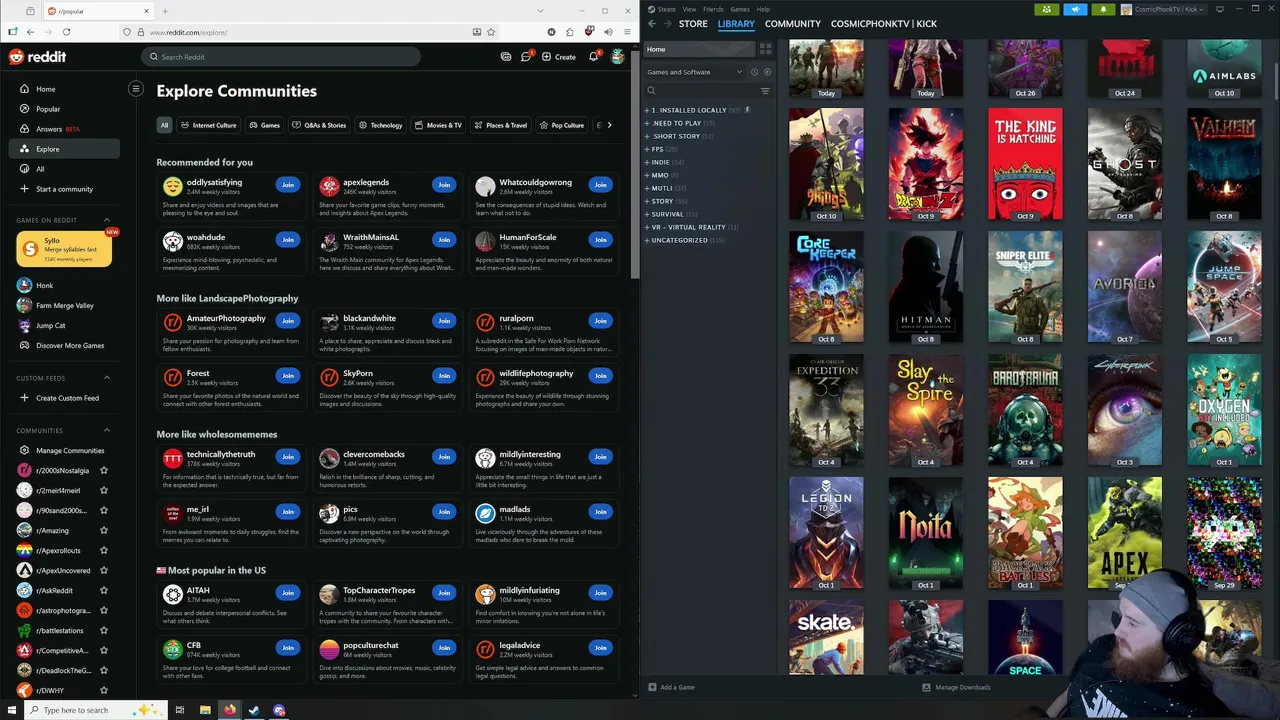Click the Search Reddit field
Screen dimensions: 1280x720
click(281, 57)
